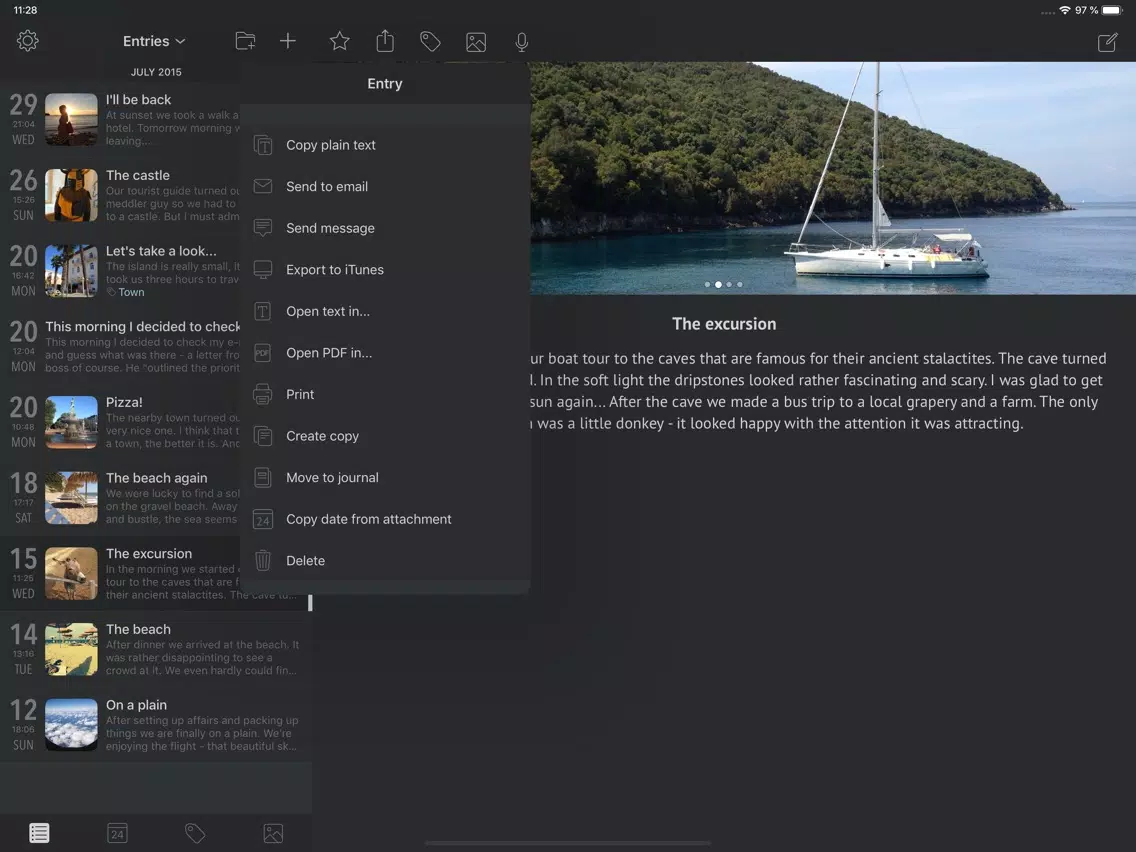Click the donkey thumbnail for The excursion
The image size is (1136, 852).
click(x=71, y=574)
